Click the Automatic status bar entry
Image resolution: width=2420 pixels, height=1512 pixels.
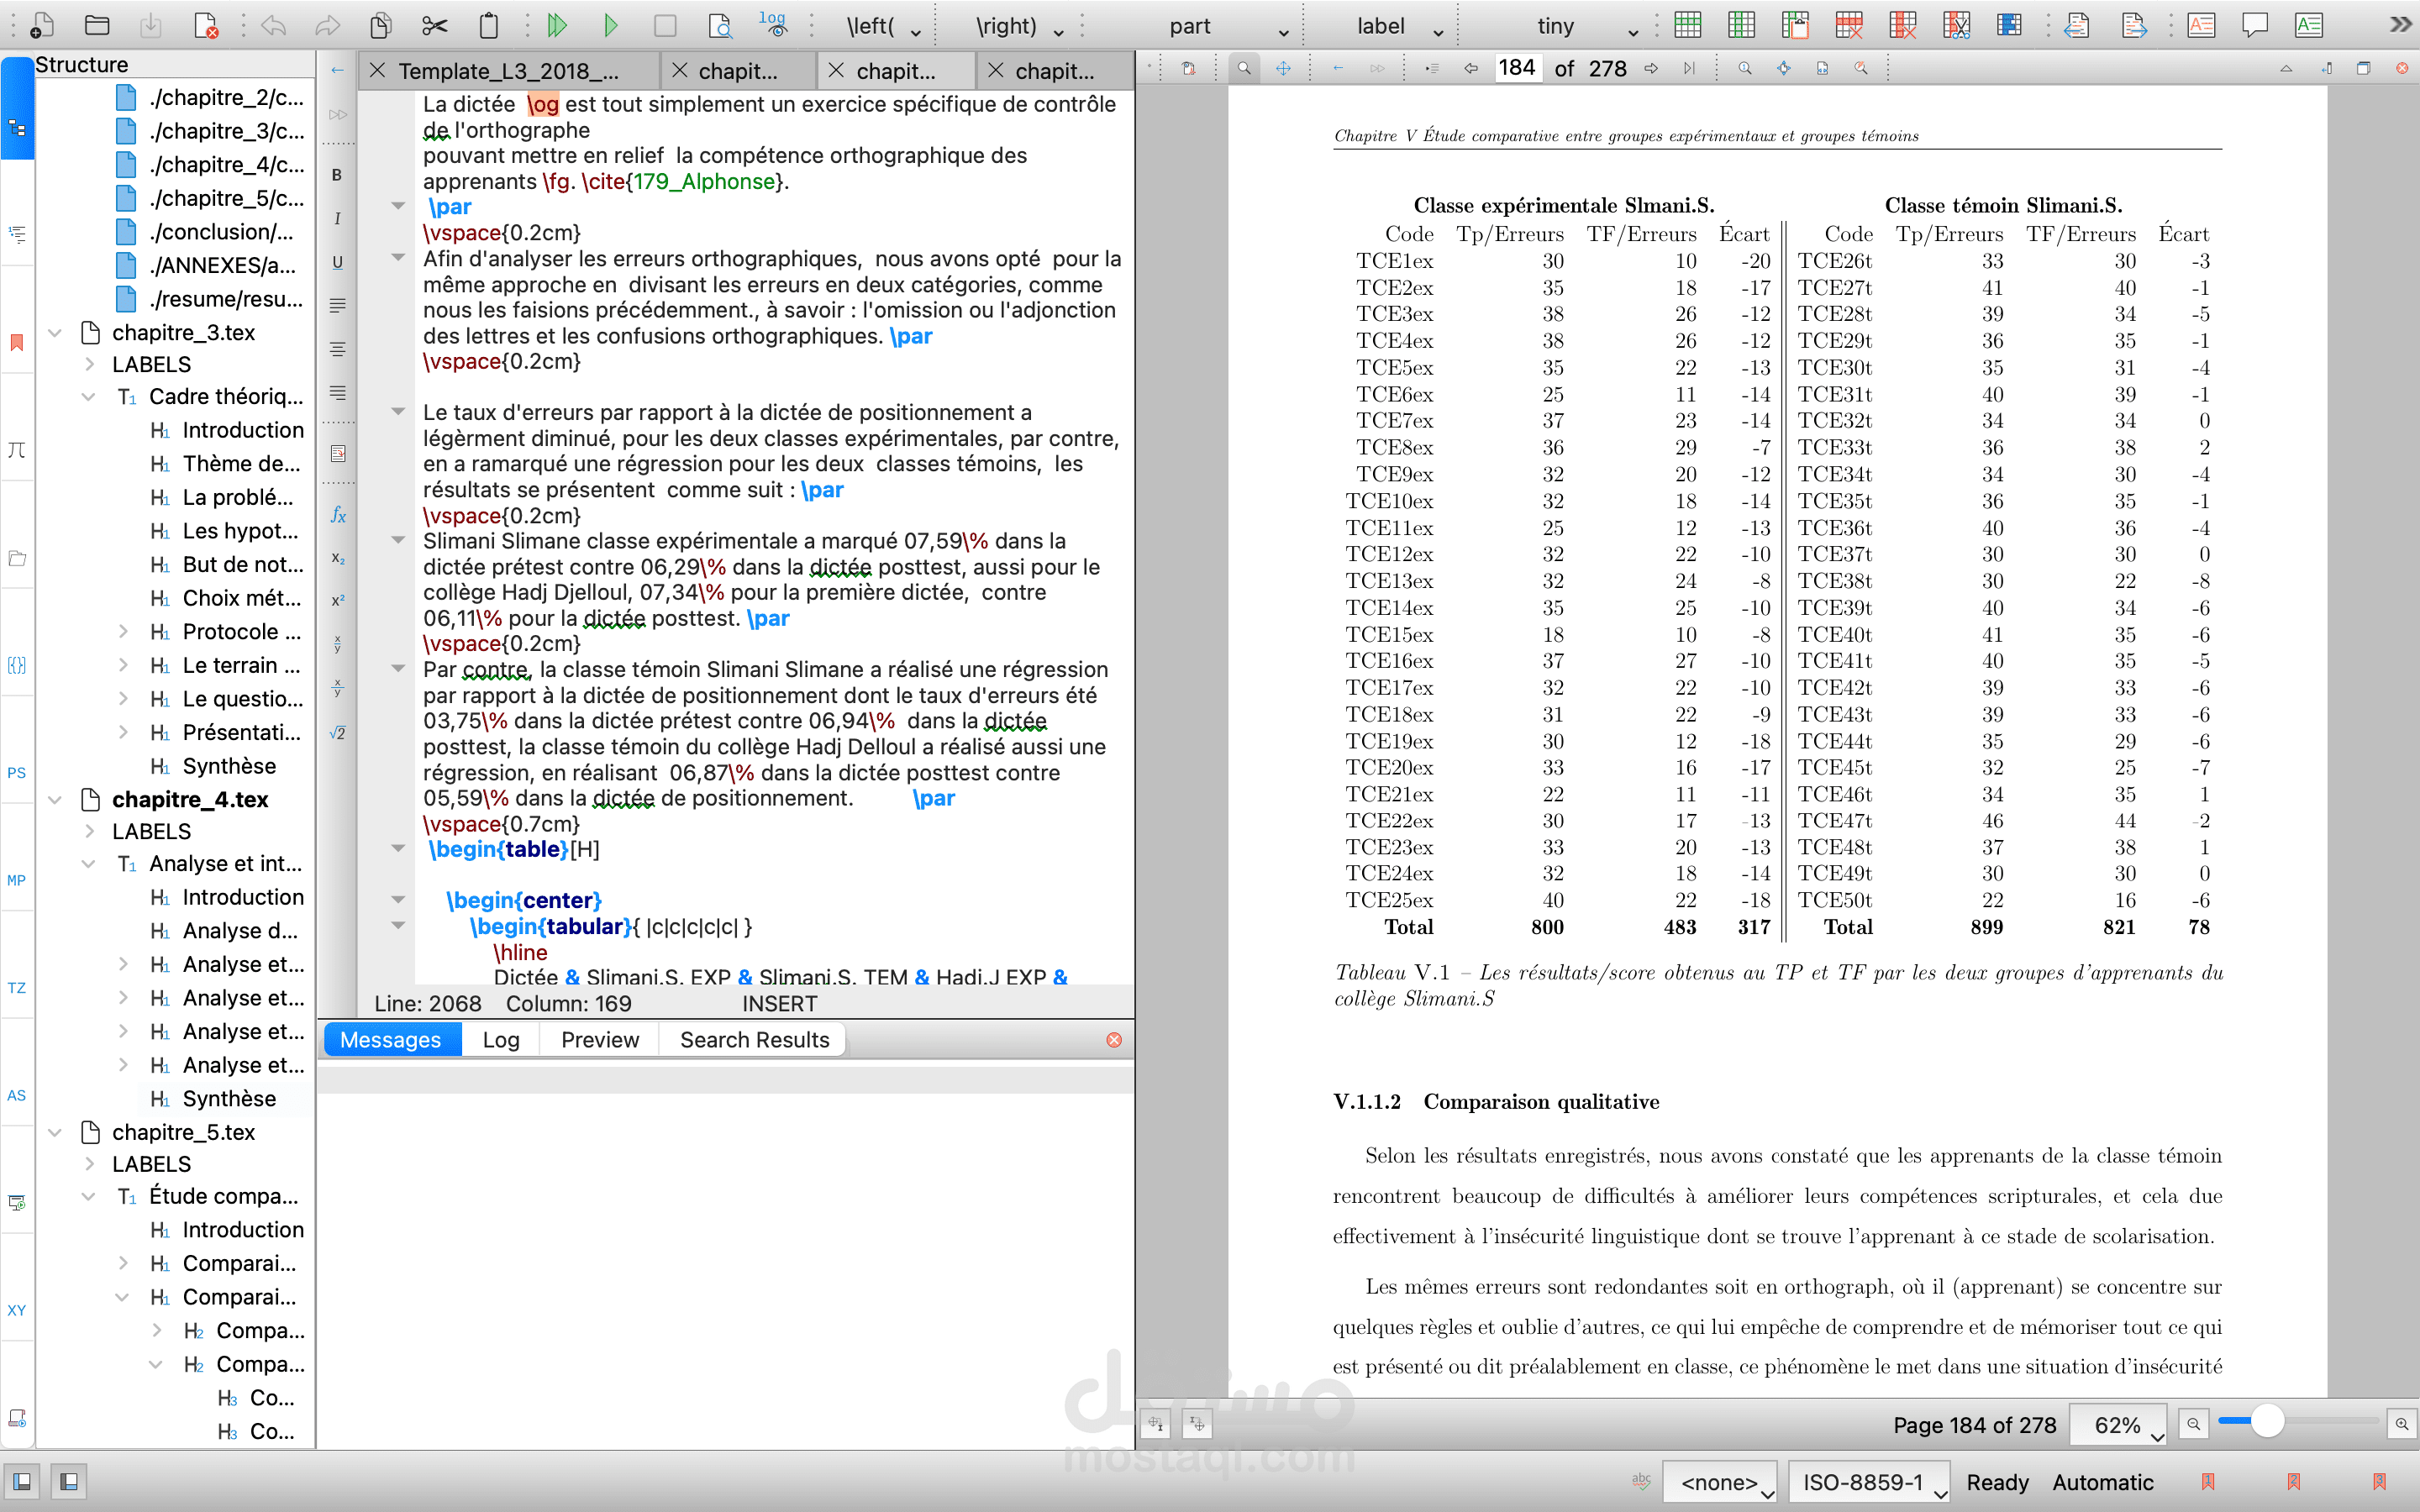2103,1482
